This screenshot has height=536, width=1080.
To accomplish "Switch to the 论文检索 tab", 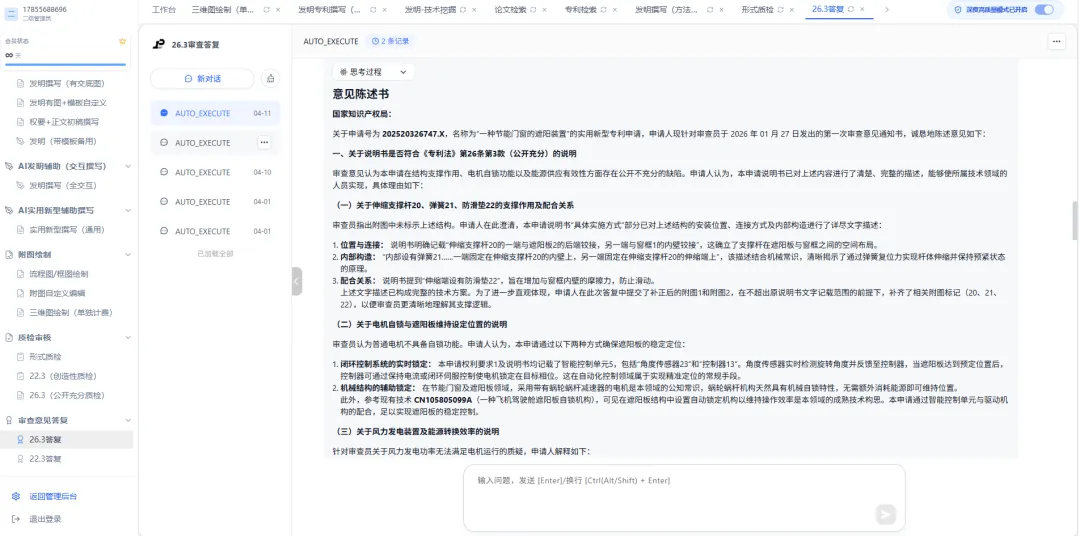I will click(508, 10).
